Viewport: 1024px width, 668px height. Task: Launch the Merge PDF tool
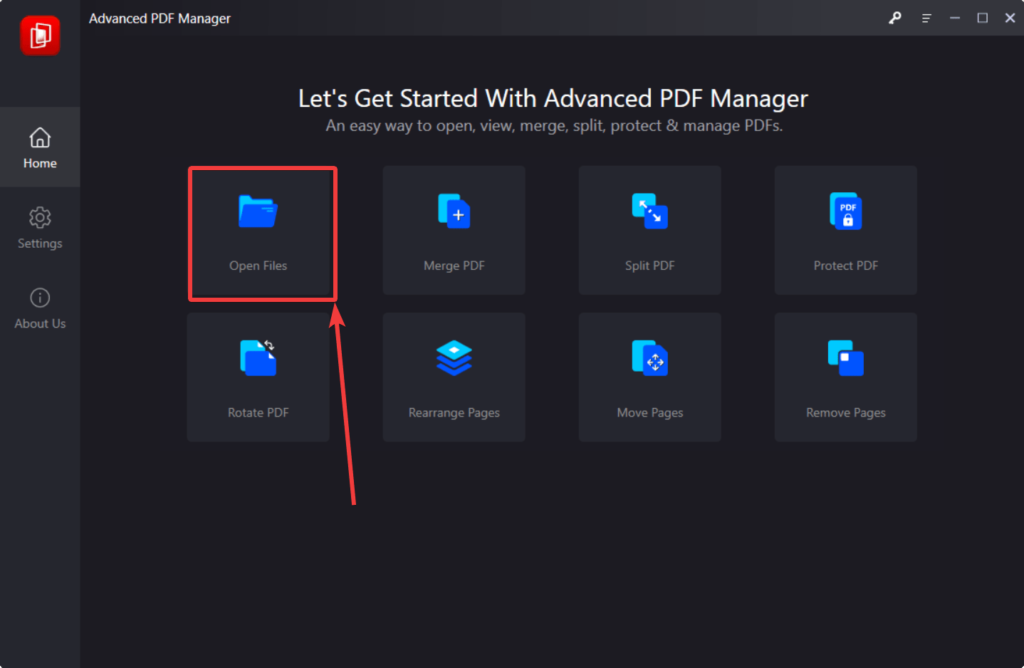(454, 231)
